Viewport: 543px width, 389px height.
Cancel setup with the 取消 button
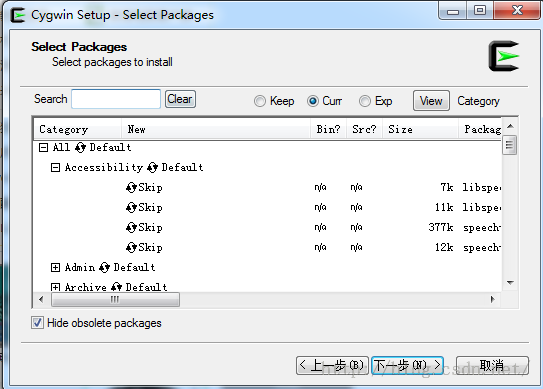(492, 365)
